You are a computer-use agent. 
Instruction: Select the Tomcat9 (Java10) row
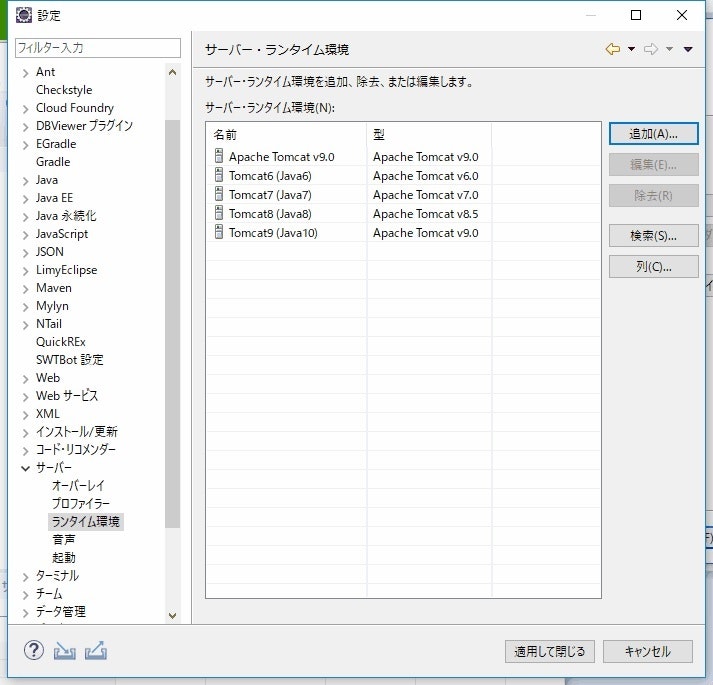[x=273, y=233]
